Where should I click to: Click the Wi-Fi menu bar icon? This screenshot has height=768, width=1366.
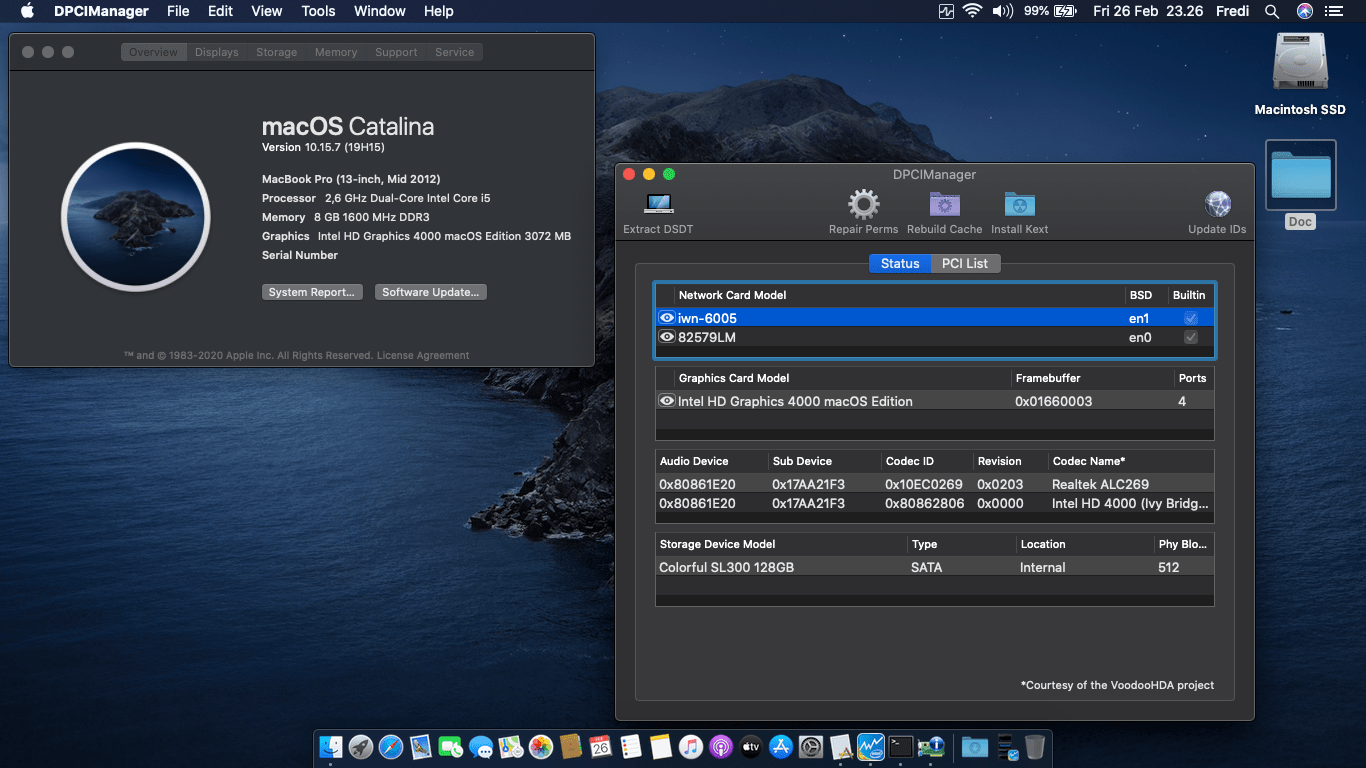coord(972,11)
